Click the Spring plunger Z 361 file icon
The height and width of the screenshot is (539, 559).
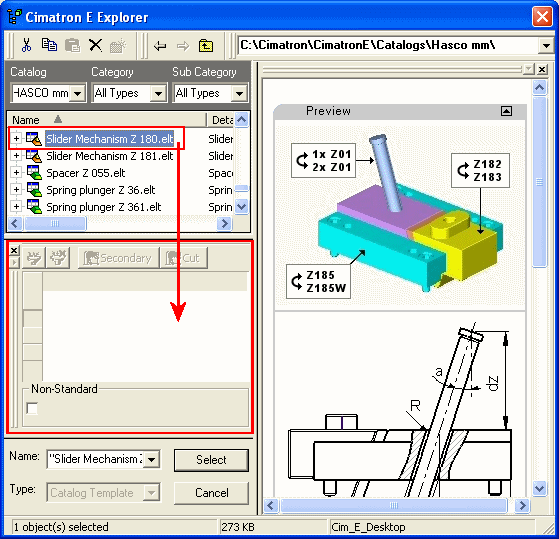click(34, 207)
